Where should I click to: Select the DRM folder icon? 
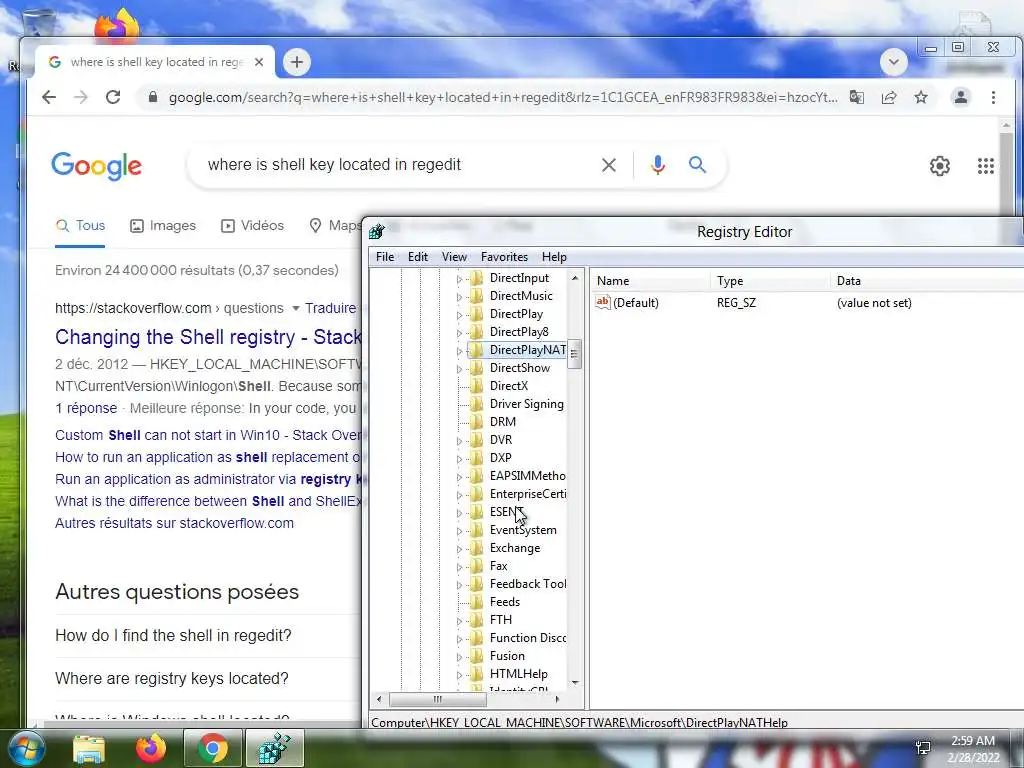tap(477, 422)
